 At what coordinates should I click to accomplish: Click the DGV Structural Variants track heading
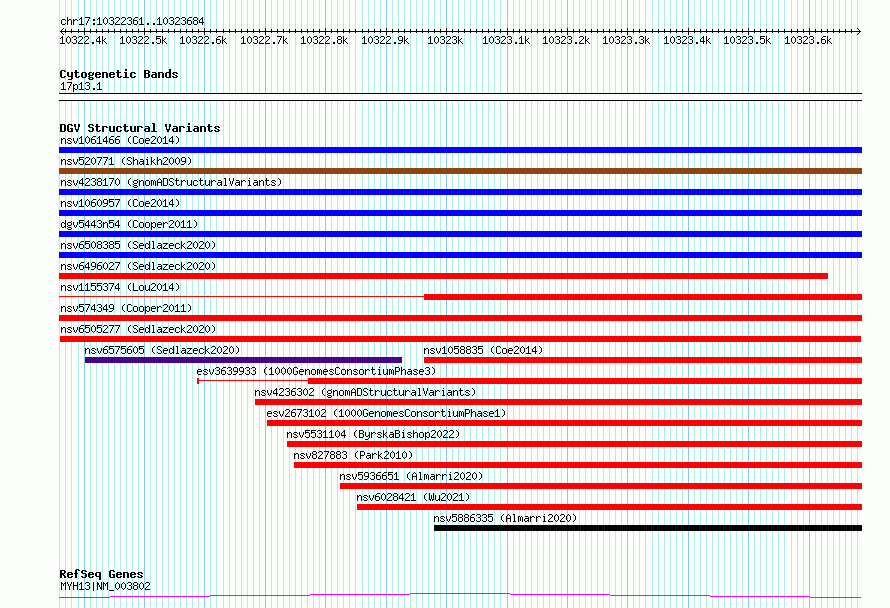pos(140,128)
